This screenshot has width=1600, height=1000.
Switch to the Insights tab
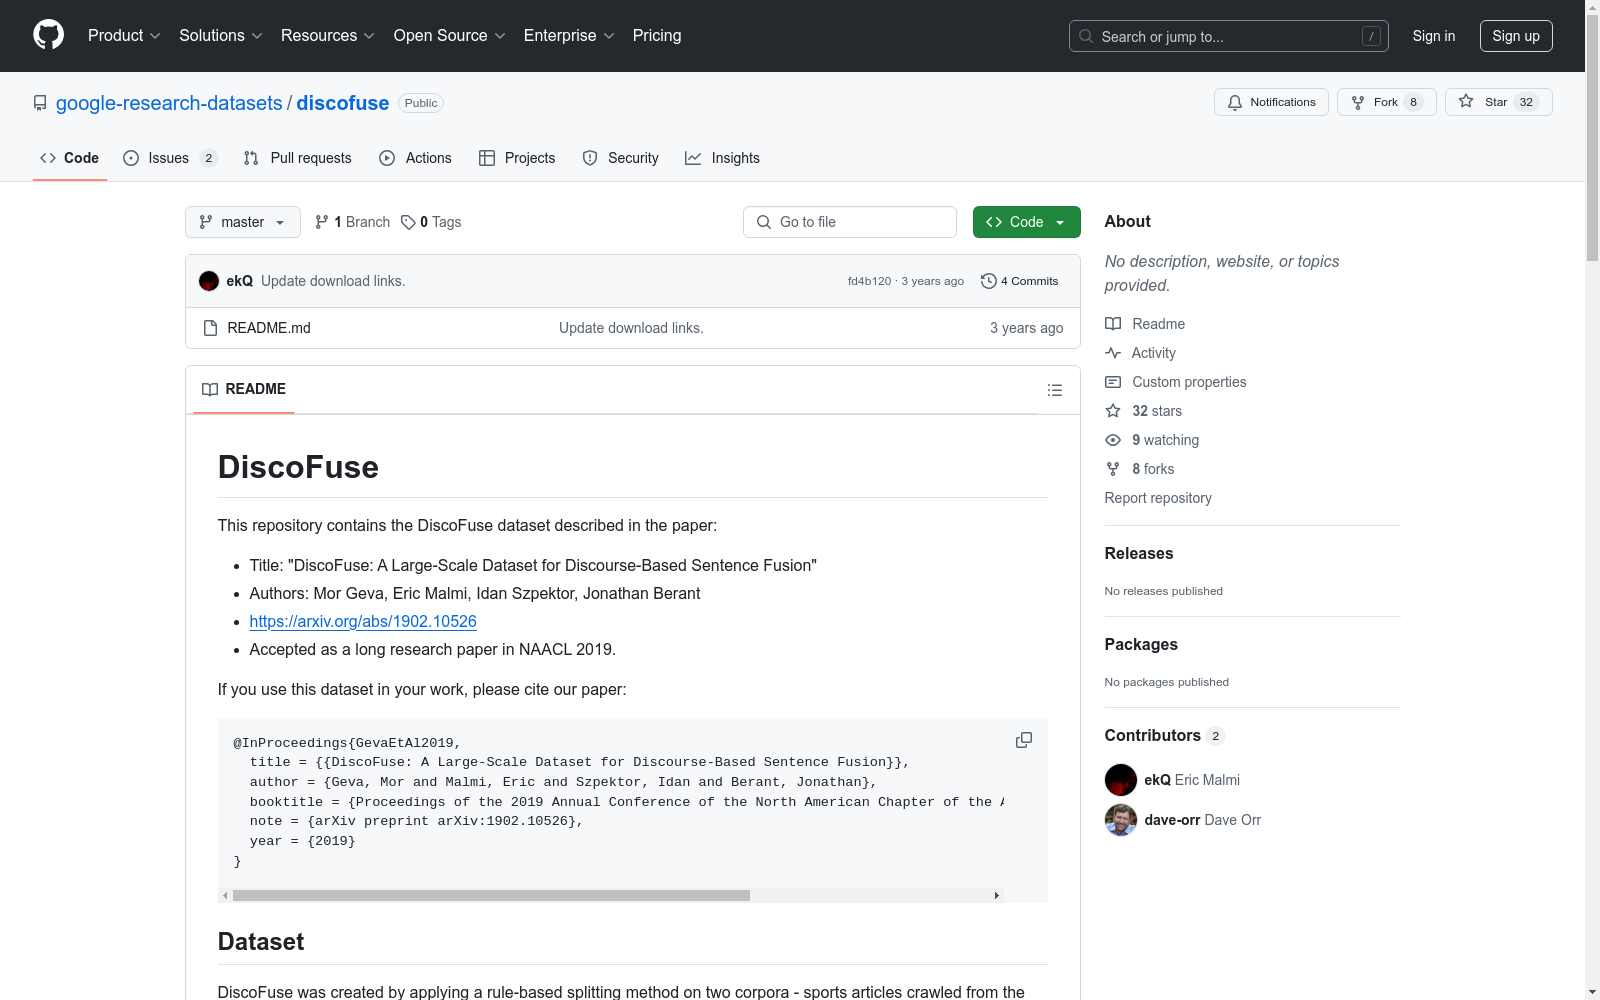tap(722, 158)
